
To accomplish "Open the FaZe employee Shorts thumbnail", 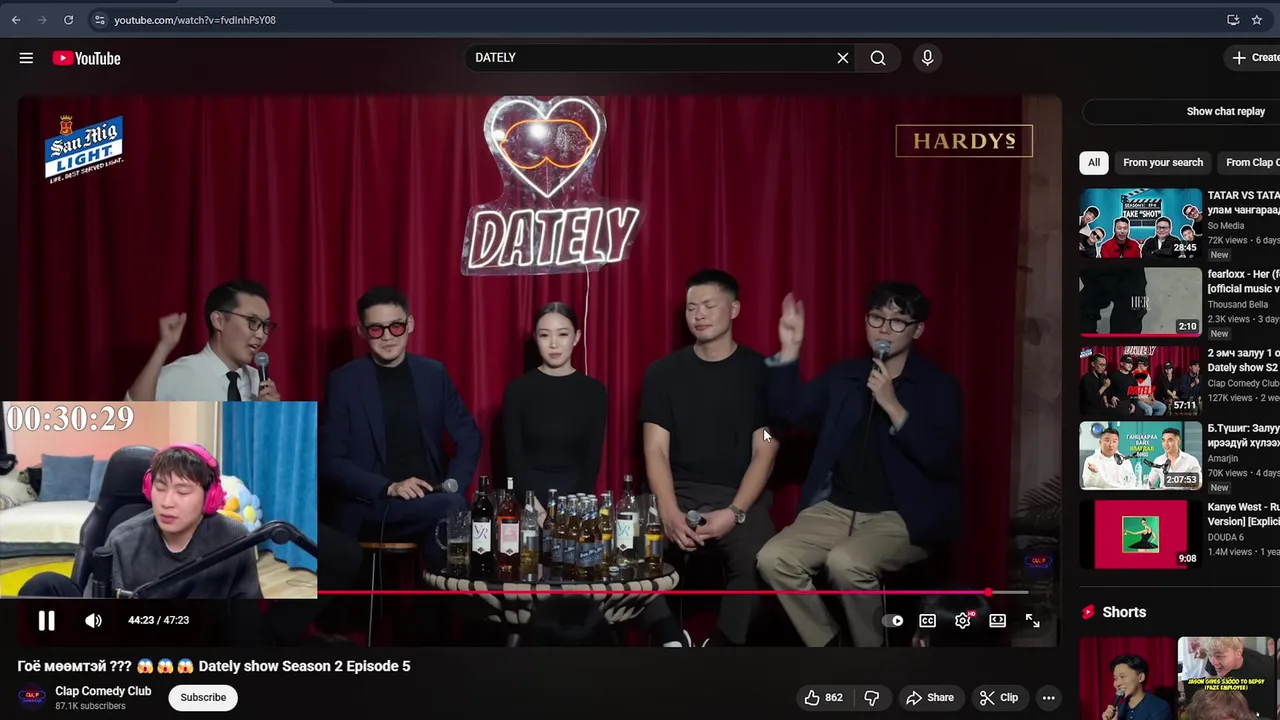I will (x=1227, y=678).
